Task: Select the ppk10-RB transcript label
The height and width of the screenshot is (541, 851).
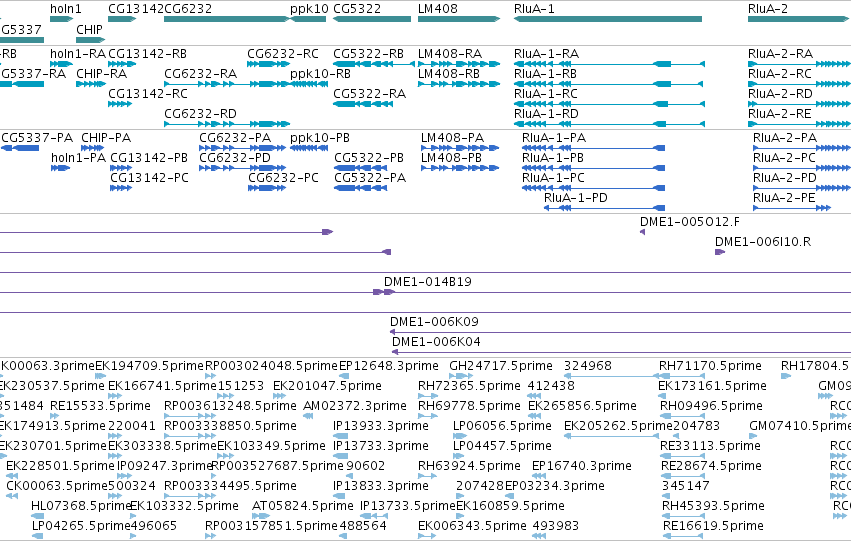Action: 321,74
